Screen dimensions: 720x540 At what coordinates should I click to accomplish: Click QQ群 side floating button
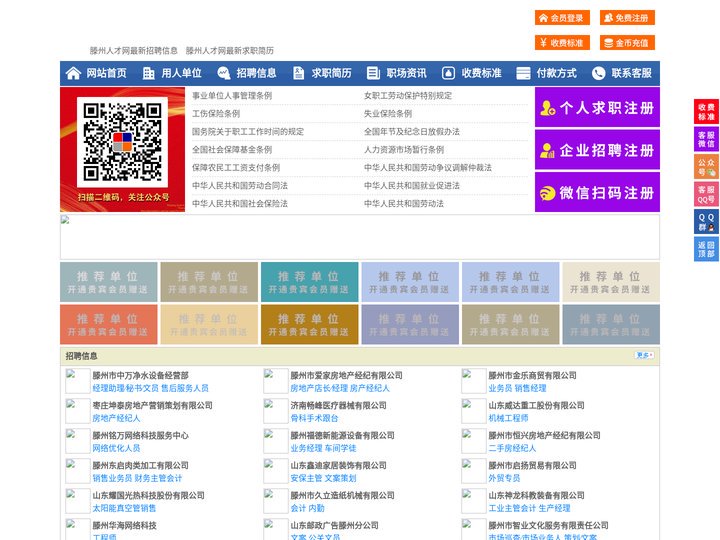click(x=706, y=222)
